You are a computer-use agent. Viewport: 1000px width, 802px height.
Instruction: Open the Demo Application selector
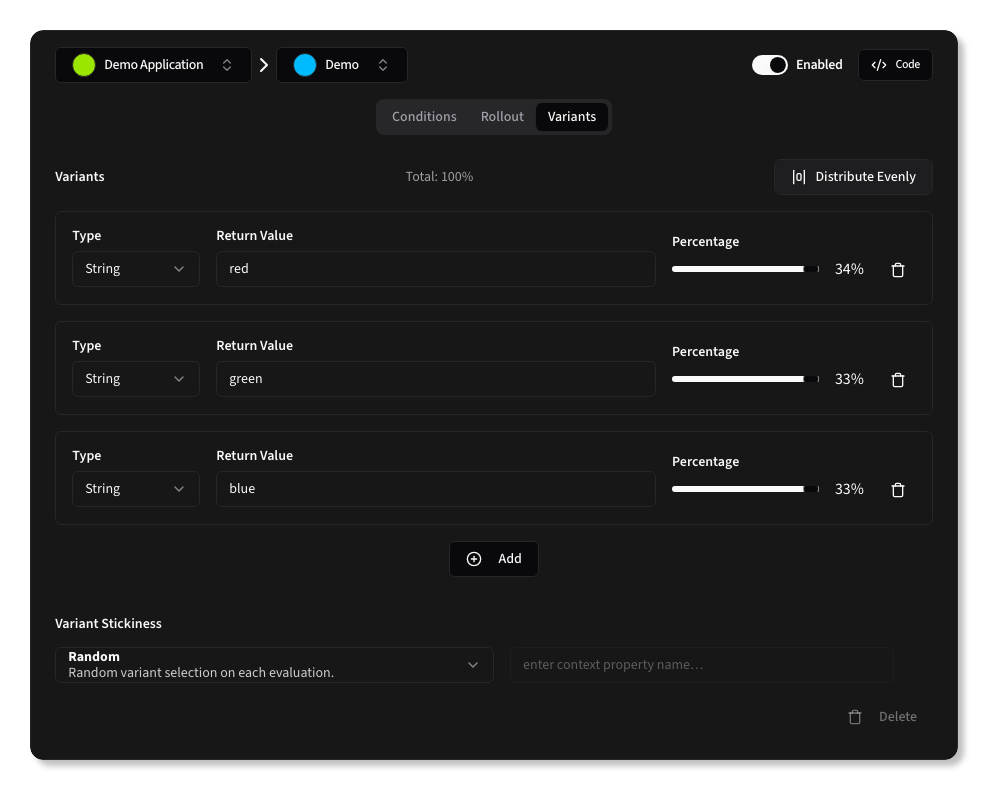click(153, 65)
